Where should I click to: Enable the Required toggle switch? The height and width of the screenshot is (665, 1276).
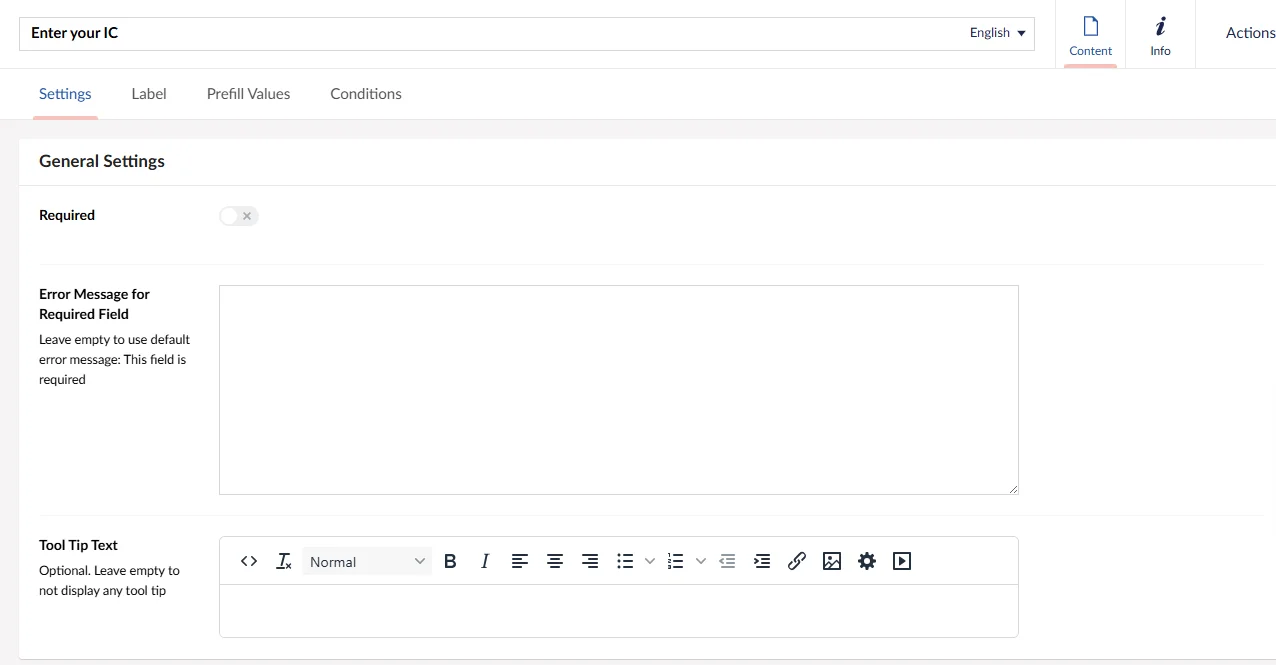tap(239, 216)
